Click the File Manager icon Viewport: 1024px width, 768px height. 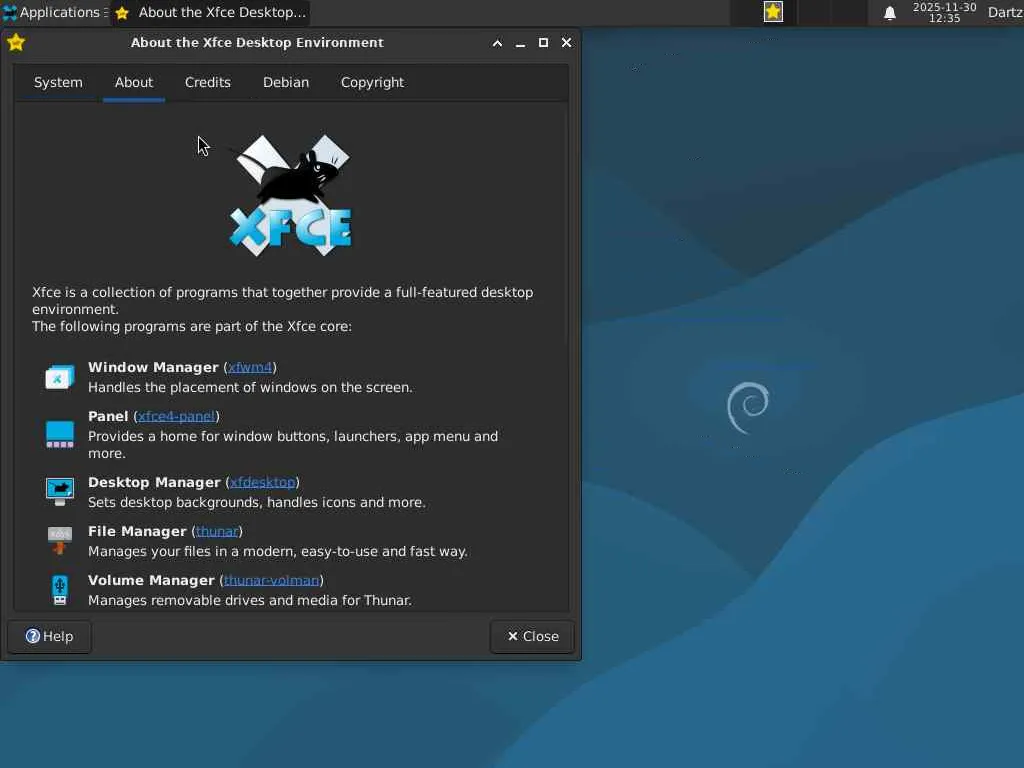click(x=59, y=541)
